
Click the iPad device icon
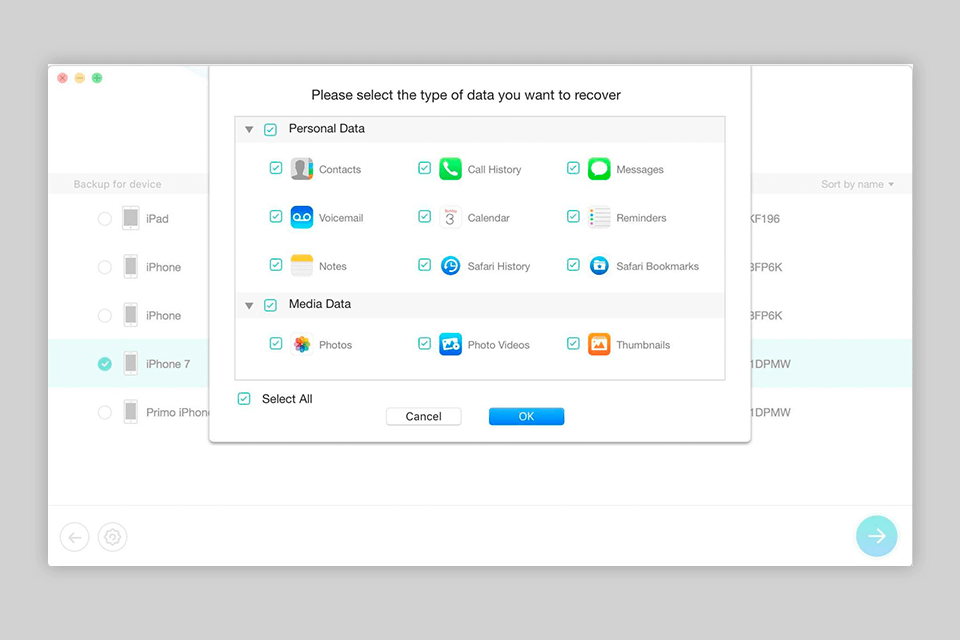click(130, 218)
